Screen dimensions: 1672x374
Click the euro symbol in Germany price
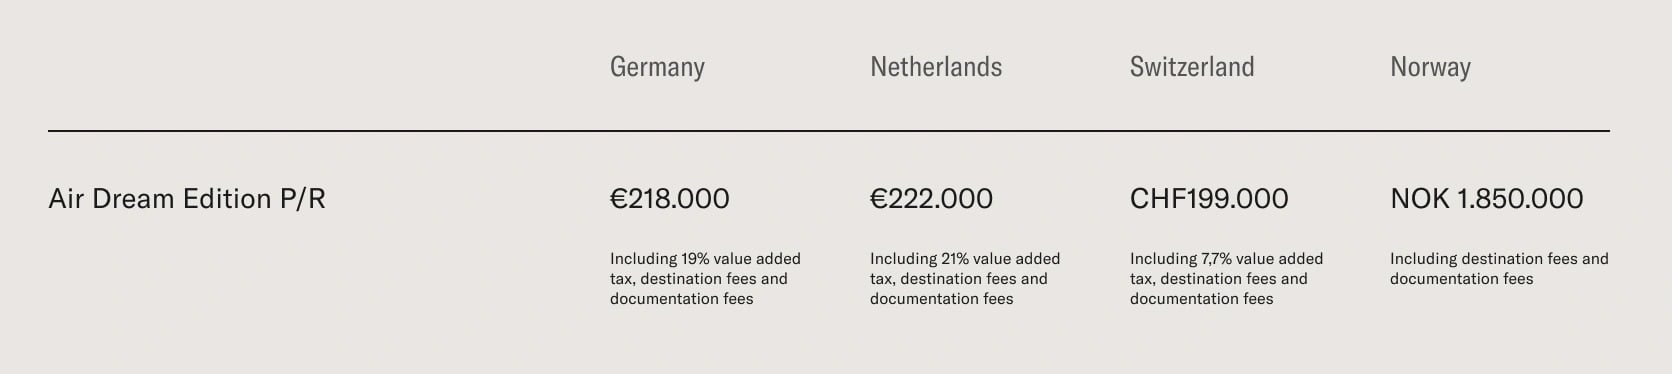(618, 199)
